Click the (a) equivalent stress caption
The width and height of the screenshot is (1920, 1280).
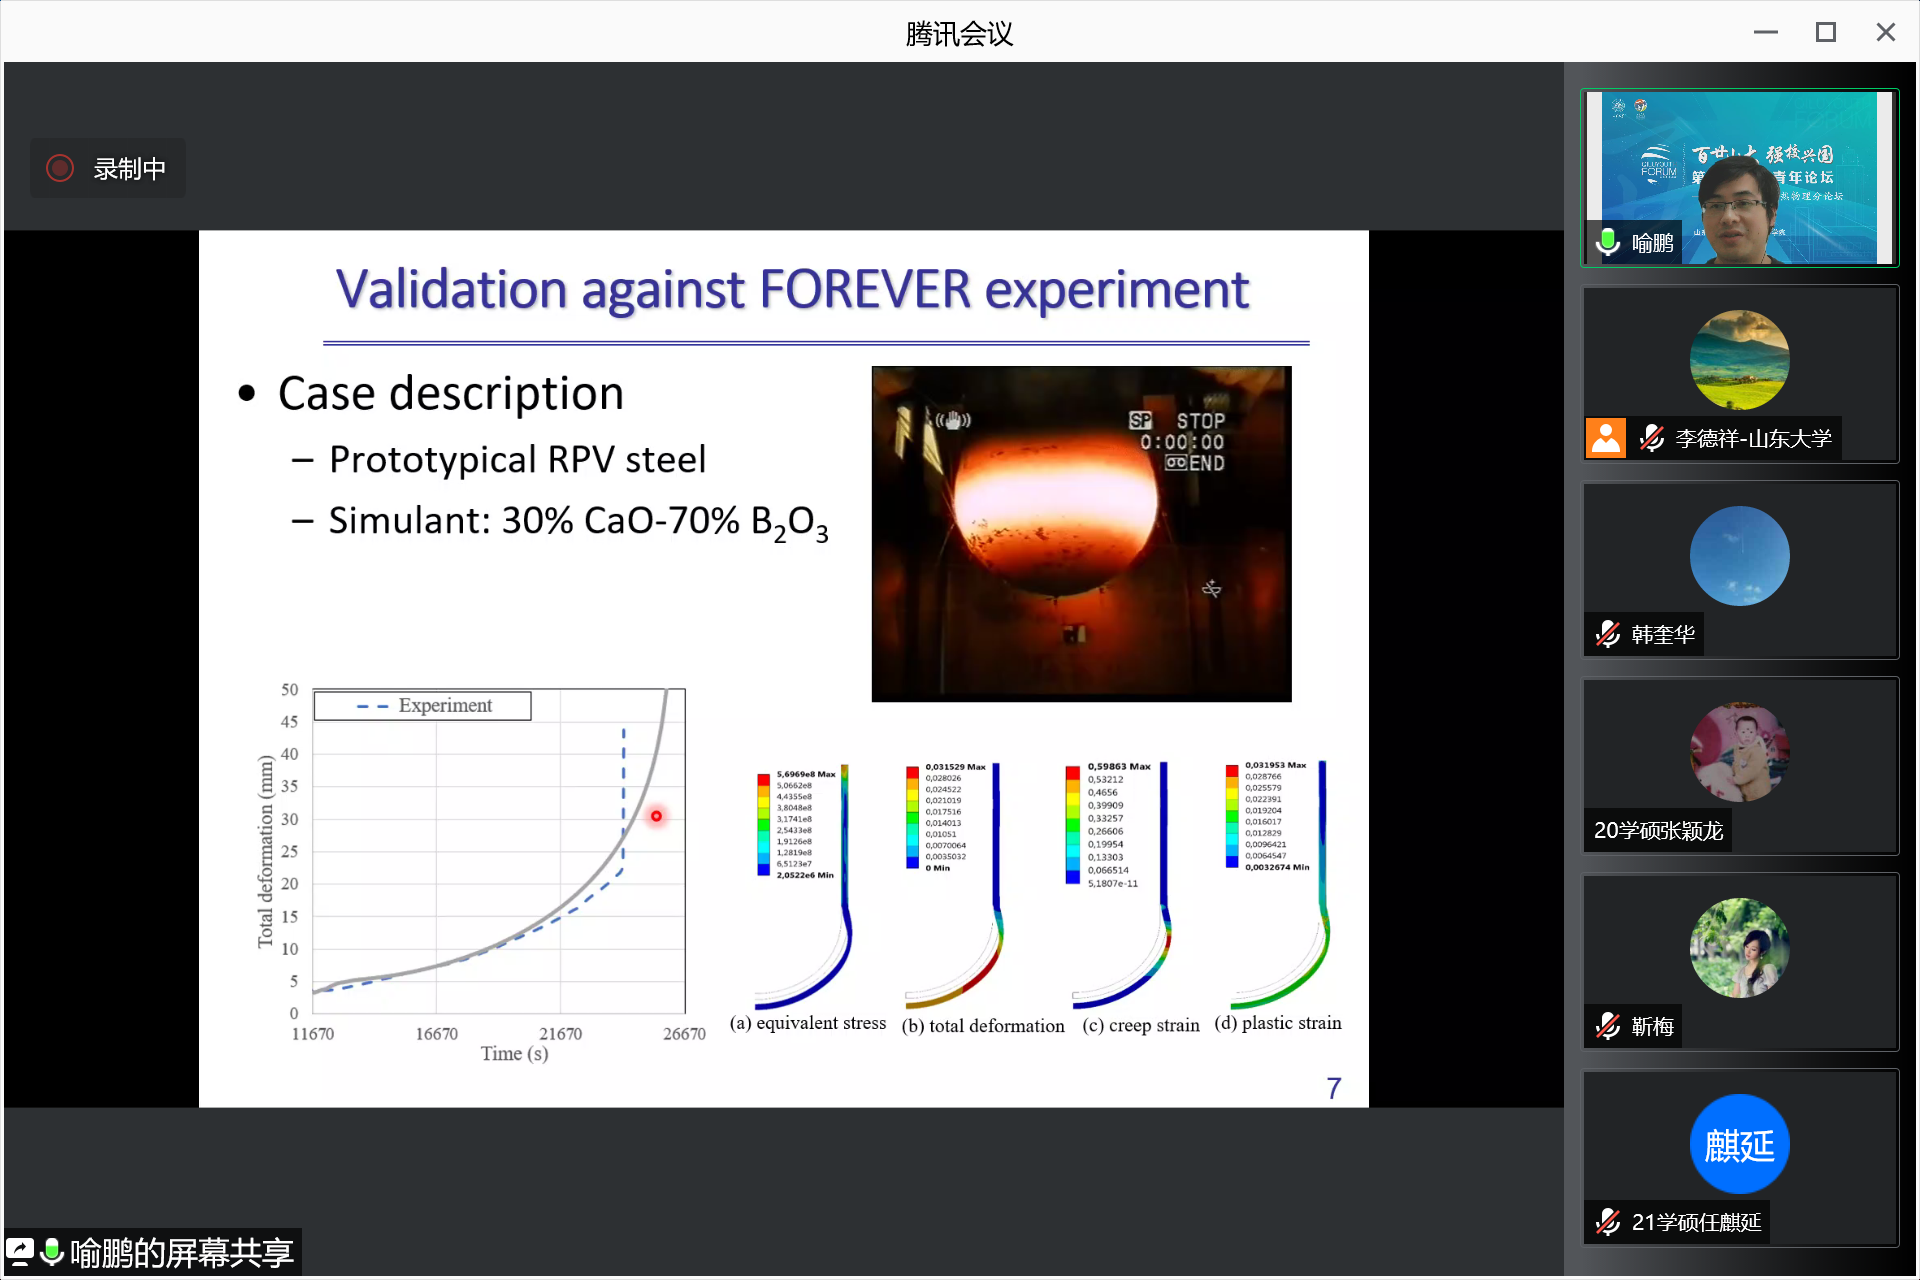coord(808,1023)
